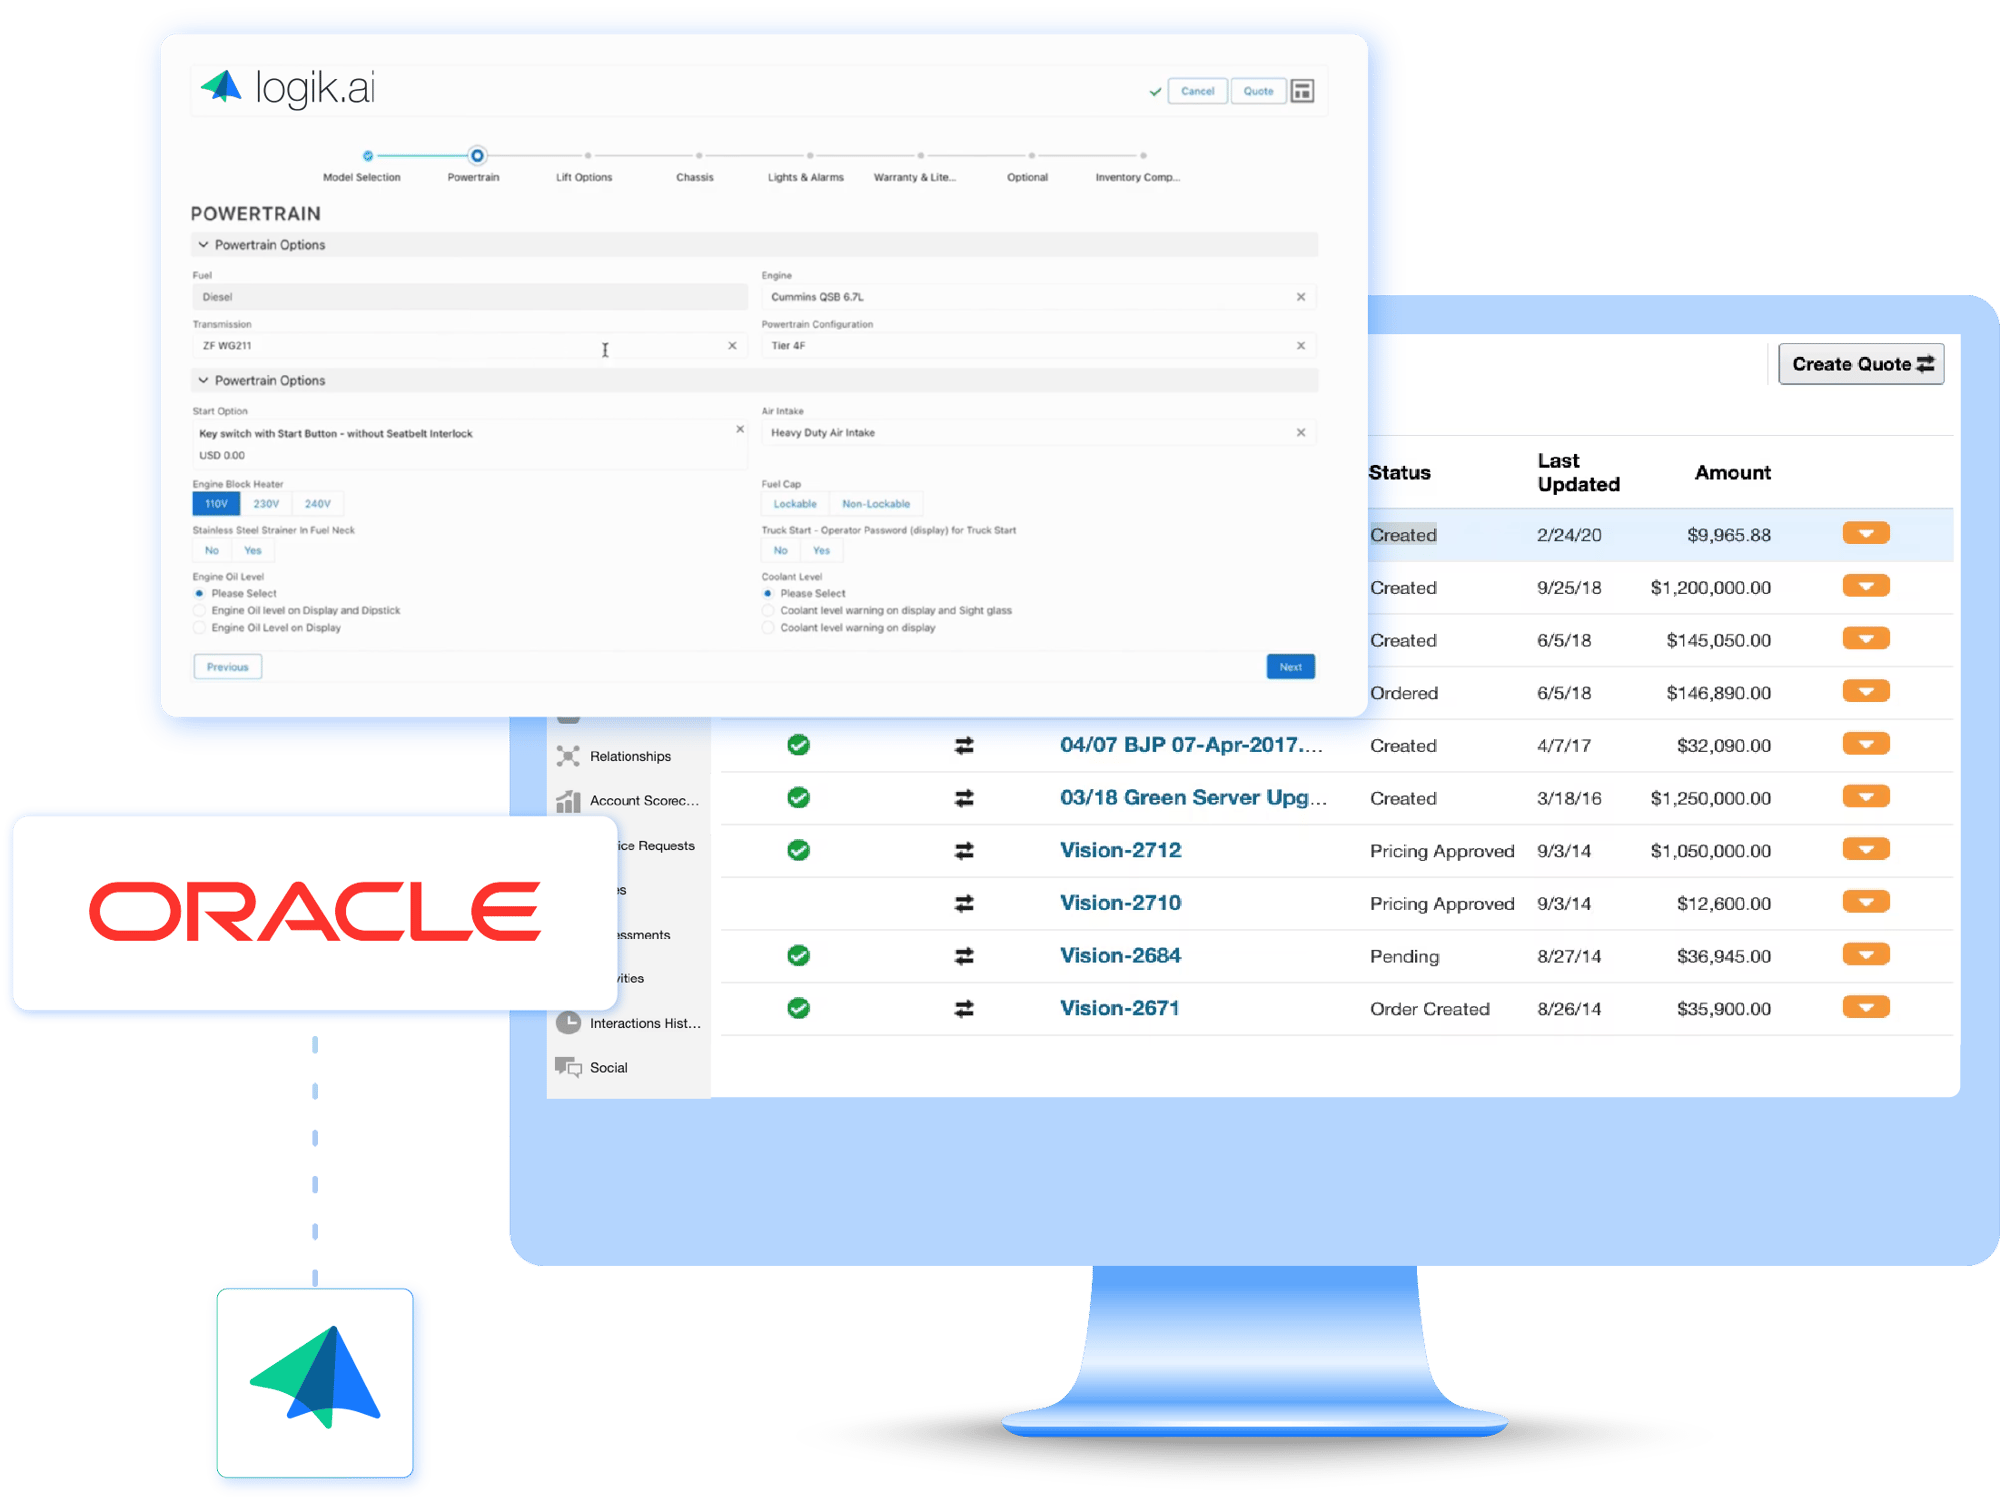Clear the Engine field Cummins QSB 6.7L
The width and height of the screenshot is (2000, 1502).
(1301, 297)
